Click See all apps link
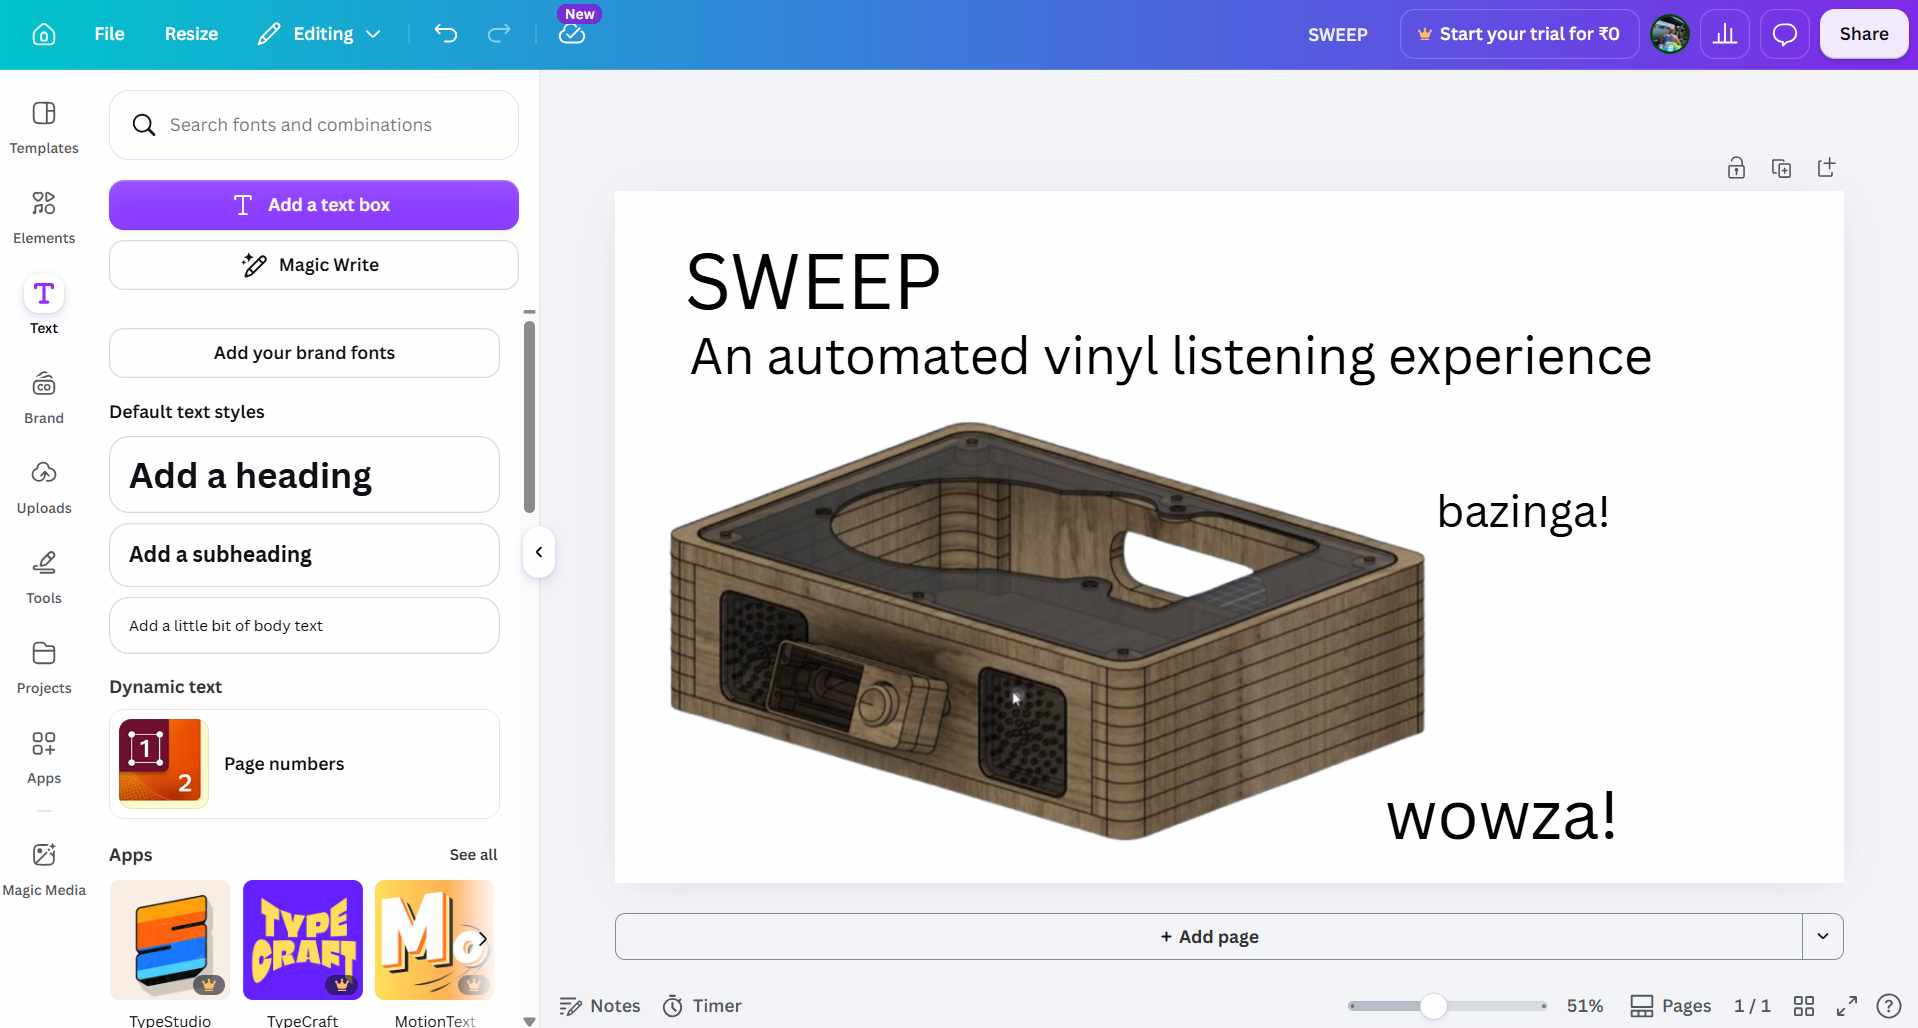Screen dimensions: 1918x1028 point(473,855)
